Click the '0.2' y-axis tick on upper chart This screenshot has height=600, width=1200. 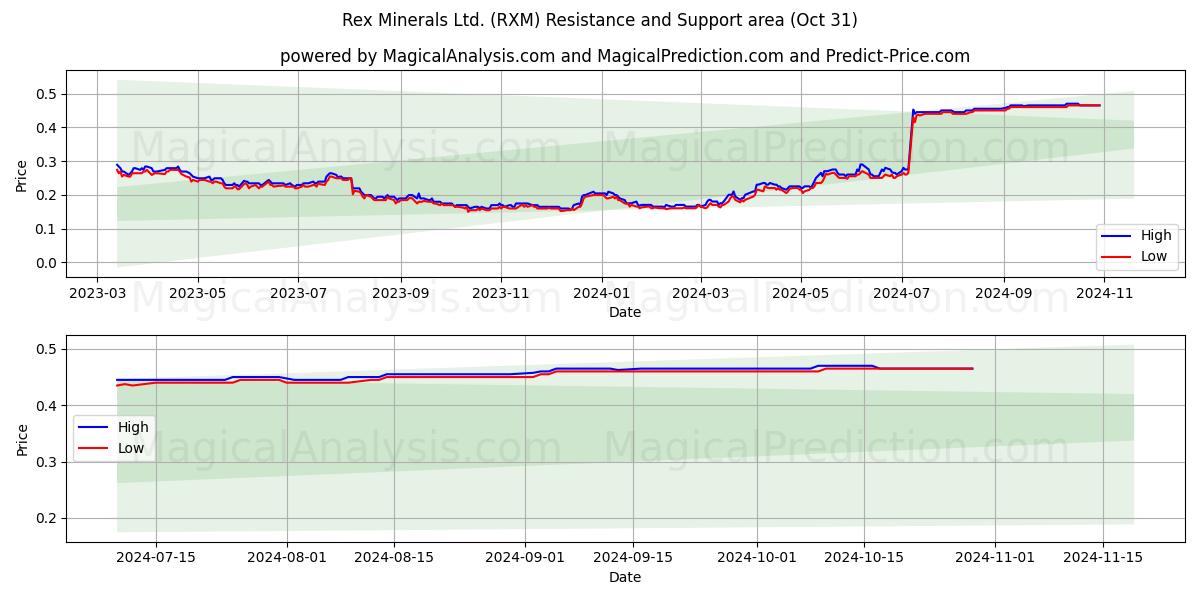pyautogui.click(x=48, y=195)
